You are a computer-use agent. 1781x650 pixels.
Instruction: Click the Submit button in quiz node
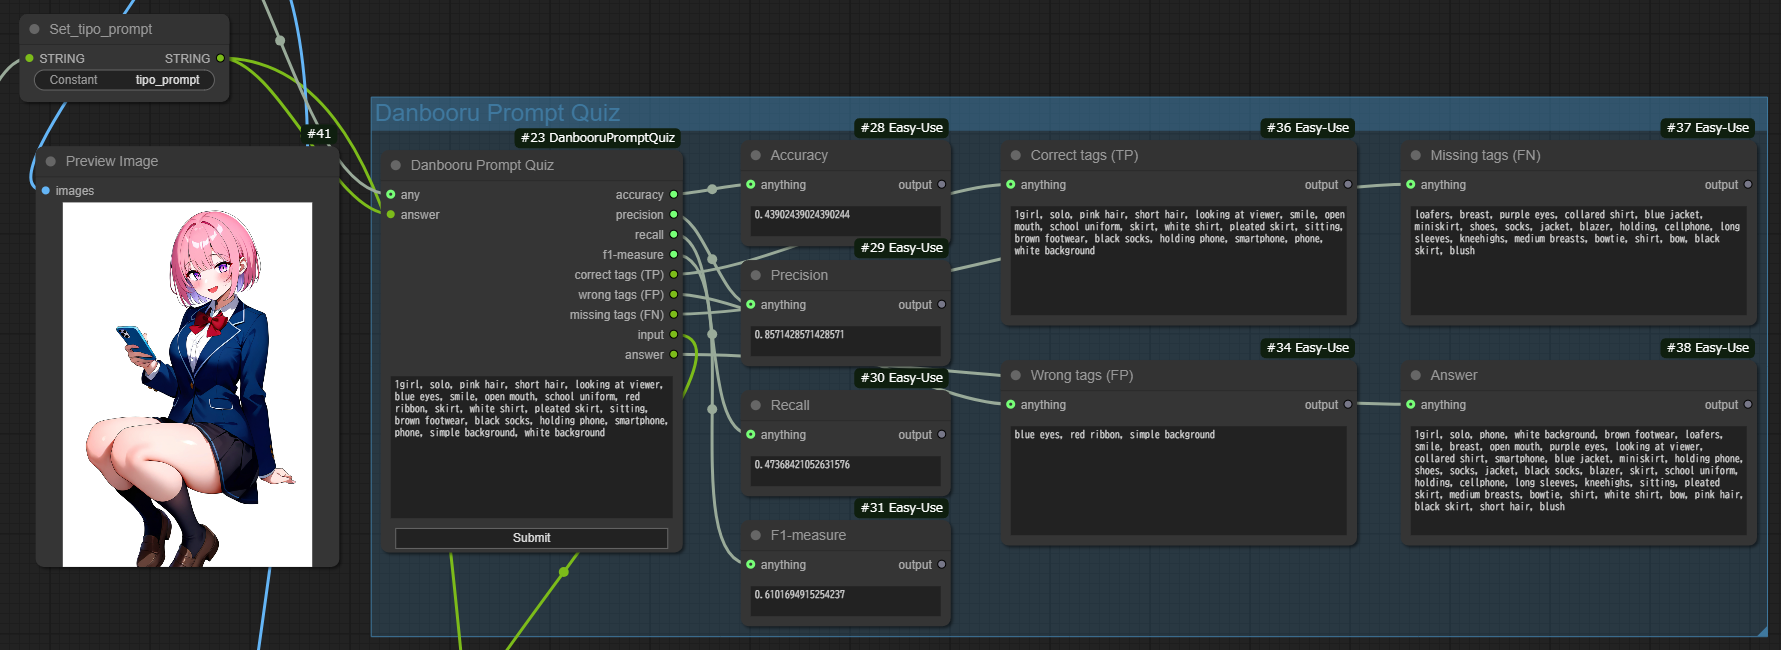point(531,538)
